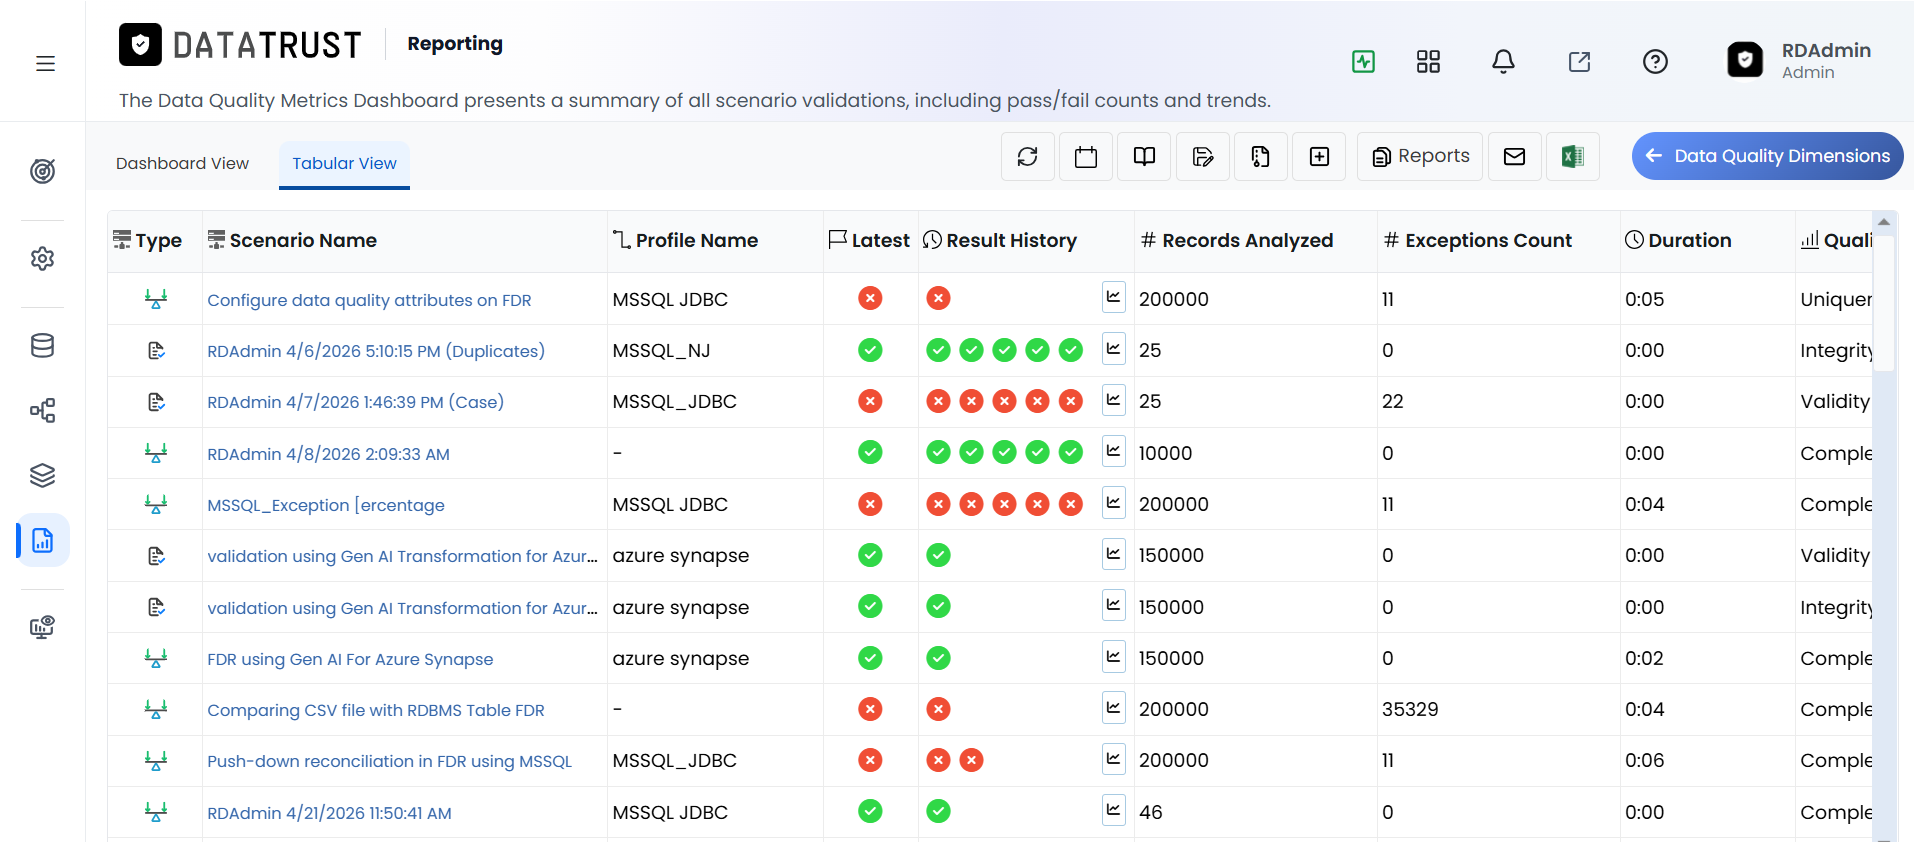Click the edit note toolbar icon
Image resolution: width=1914 pixels, height=842 pixels.
[x=1202, y=156]
